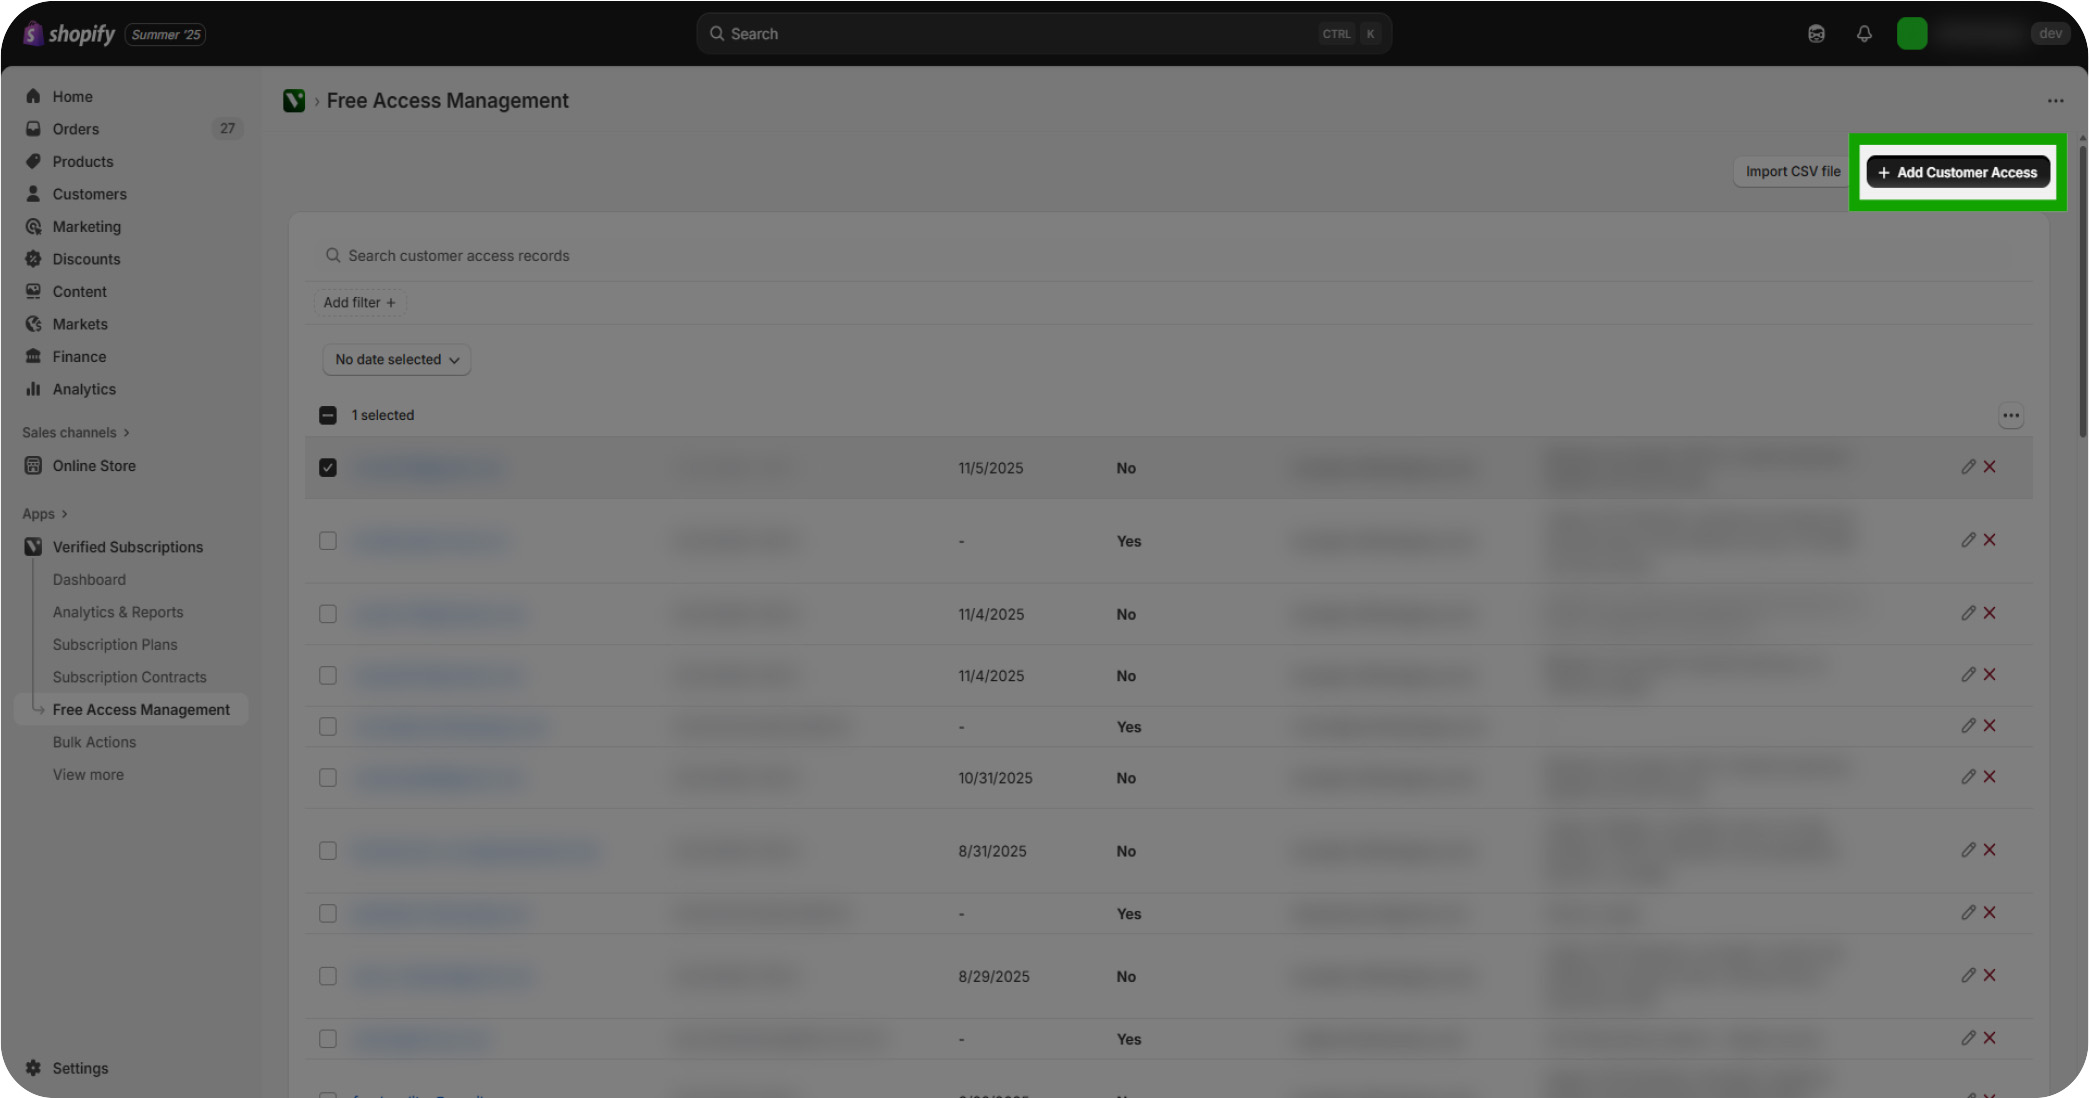Go to Subscription Contracts

(x=130, y=677)
